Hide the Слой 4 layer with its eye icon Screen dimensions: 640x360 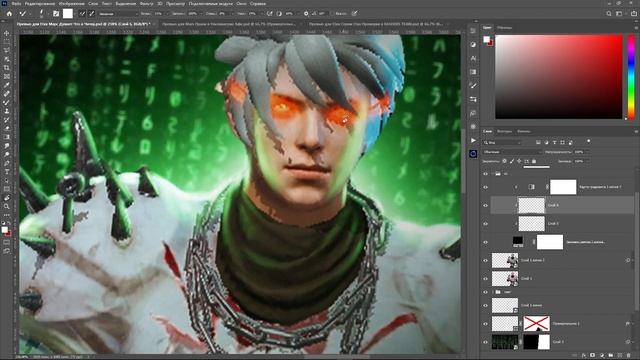tap(485, 205)
